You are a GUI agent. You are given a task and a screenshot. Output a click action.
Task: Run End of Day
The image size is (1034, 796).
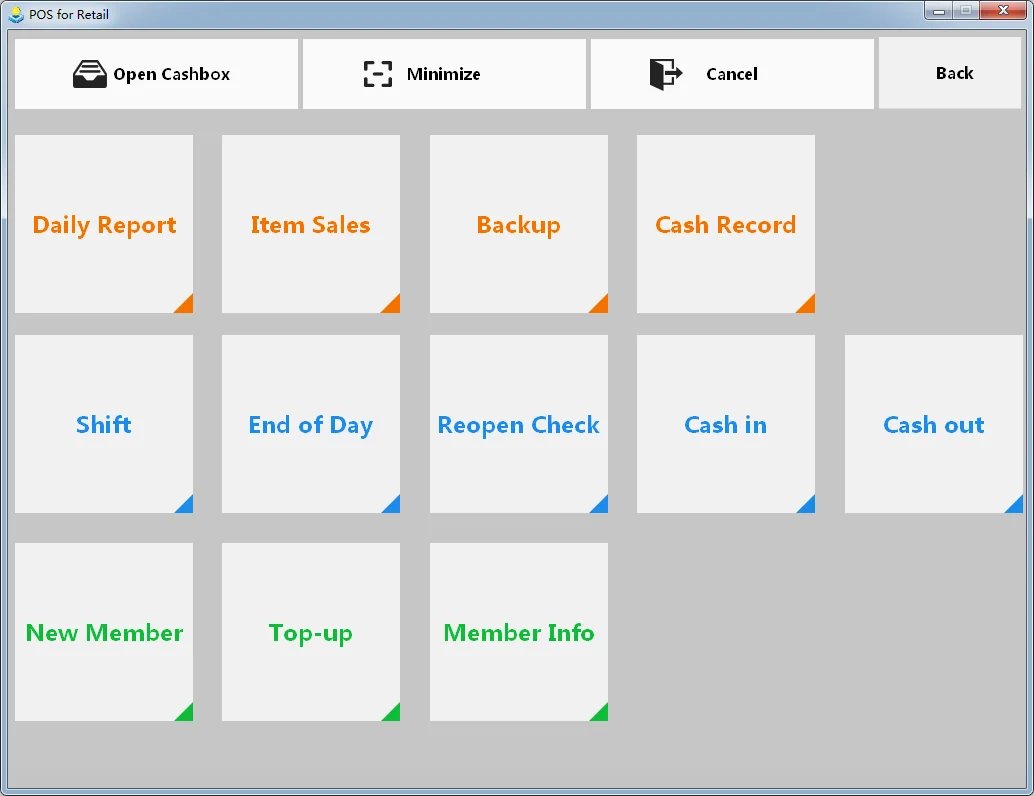tap(311, 425)
